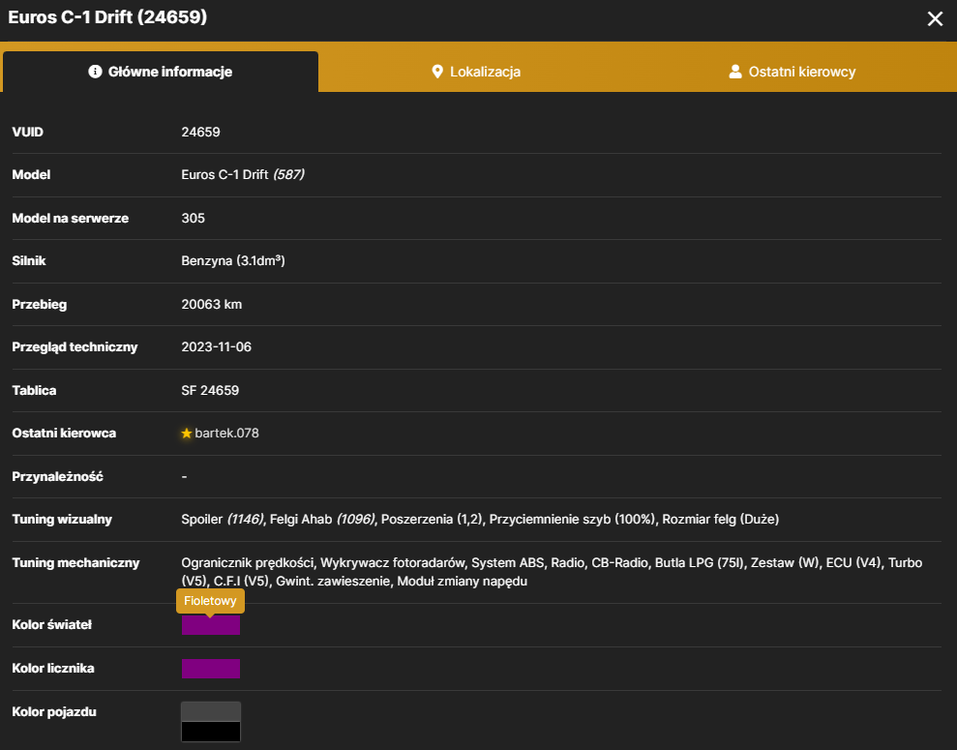Screen dimensions: 957x750
Task: Click the Fioletowy tooltip label
Action: click(210, 601)
